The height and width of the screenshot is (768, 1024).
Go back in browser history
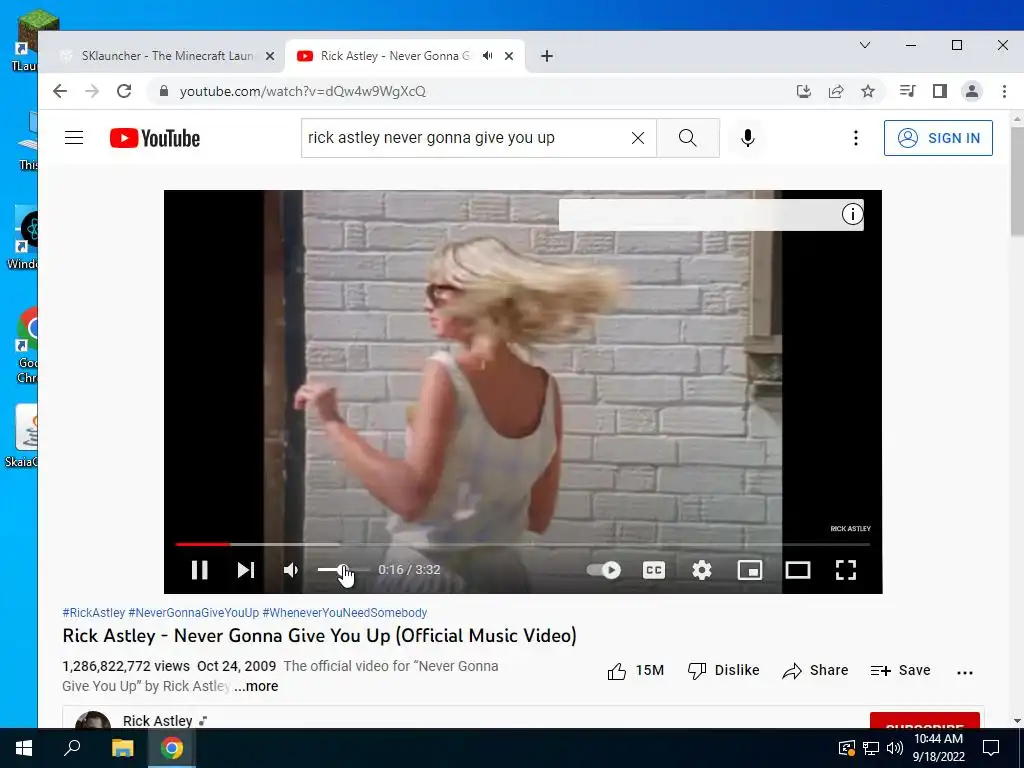point(60,91)
